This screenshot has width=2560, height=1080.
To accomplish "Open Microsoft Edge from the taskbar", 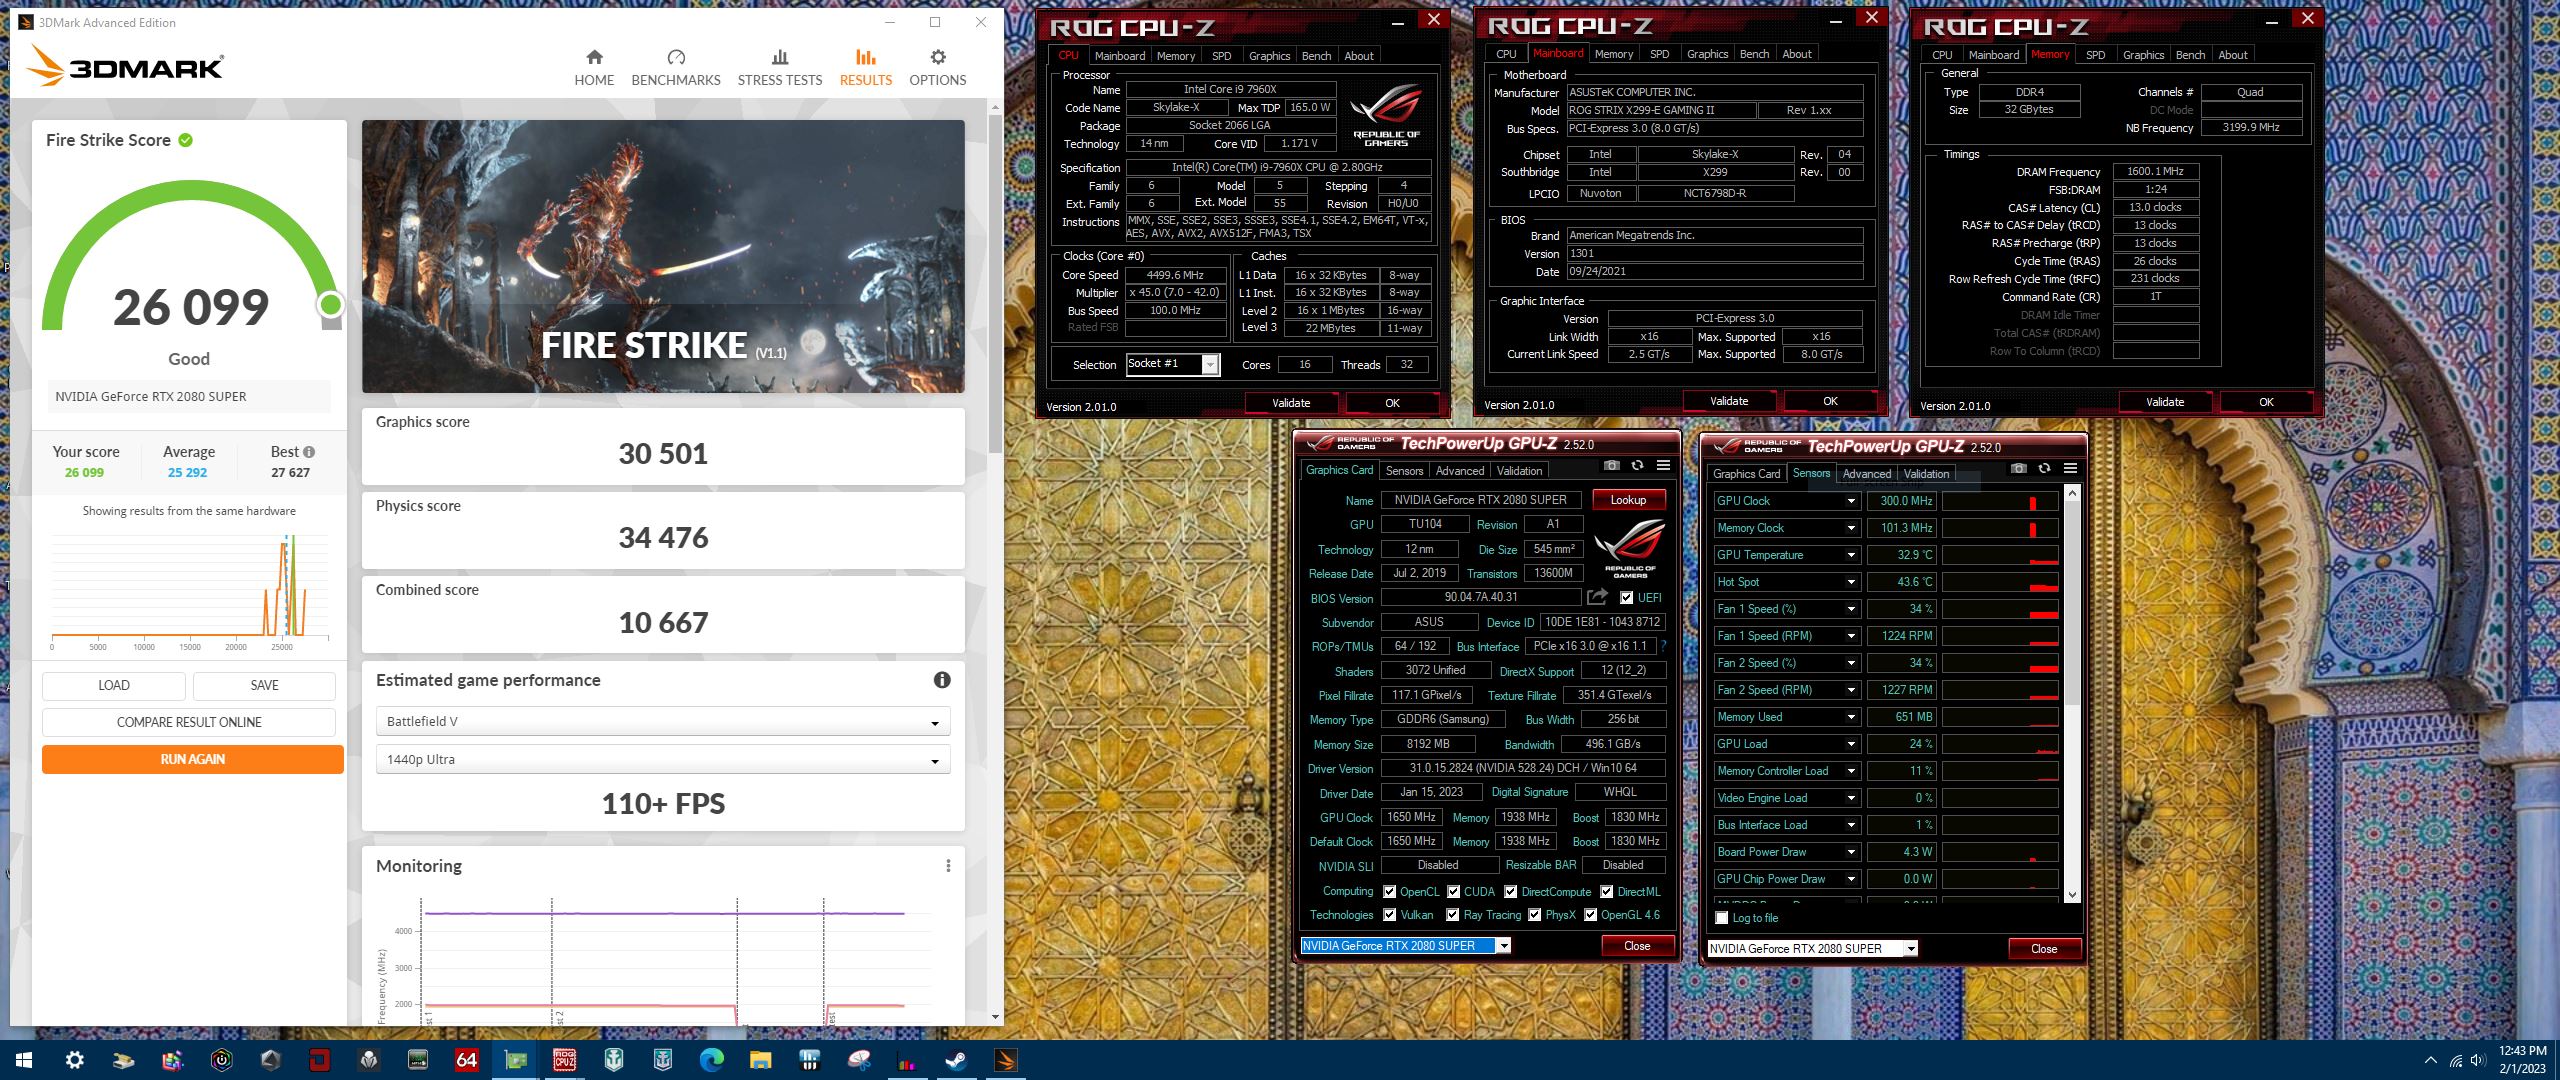I will coord(711,1060).
